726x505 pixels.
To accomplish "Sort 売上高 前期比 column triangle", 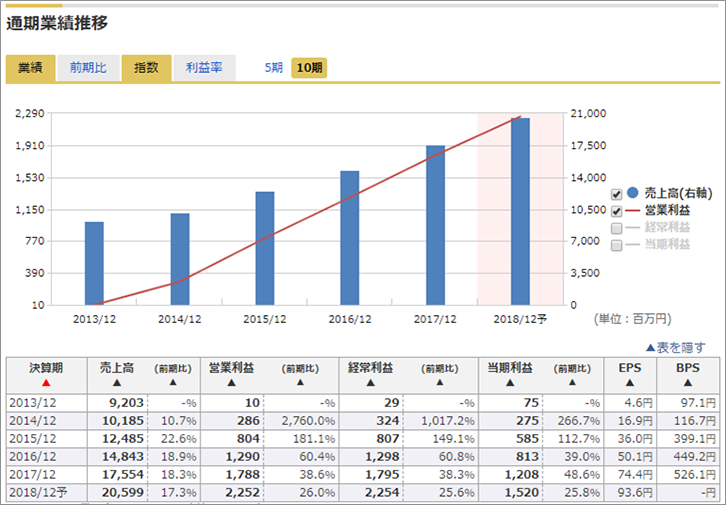I will [173, 382].
